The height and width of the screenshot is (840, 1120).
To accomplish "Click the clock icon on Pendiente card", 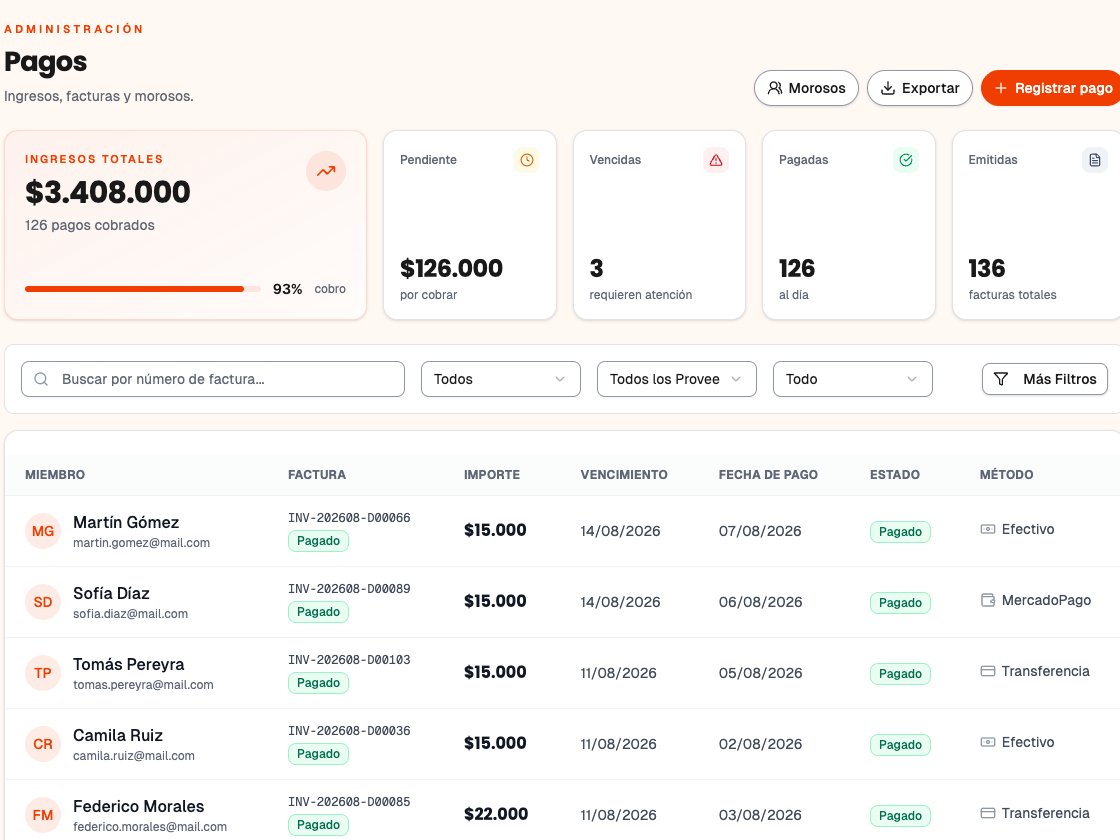I will 526,160.
